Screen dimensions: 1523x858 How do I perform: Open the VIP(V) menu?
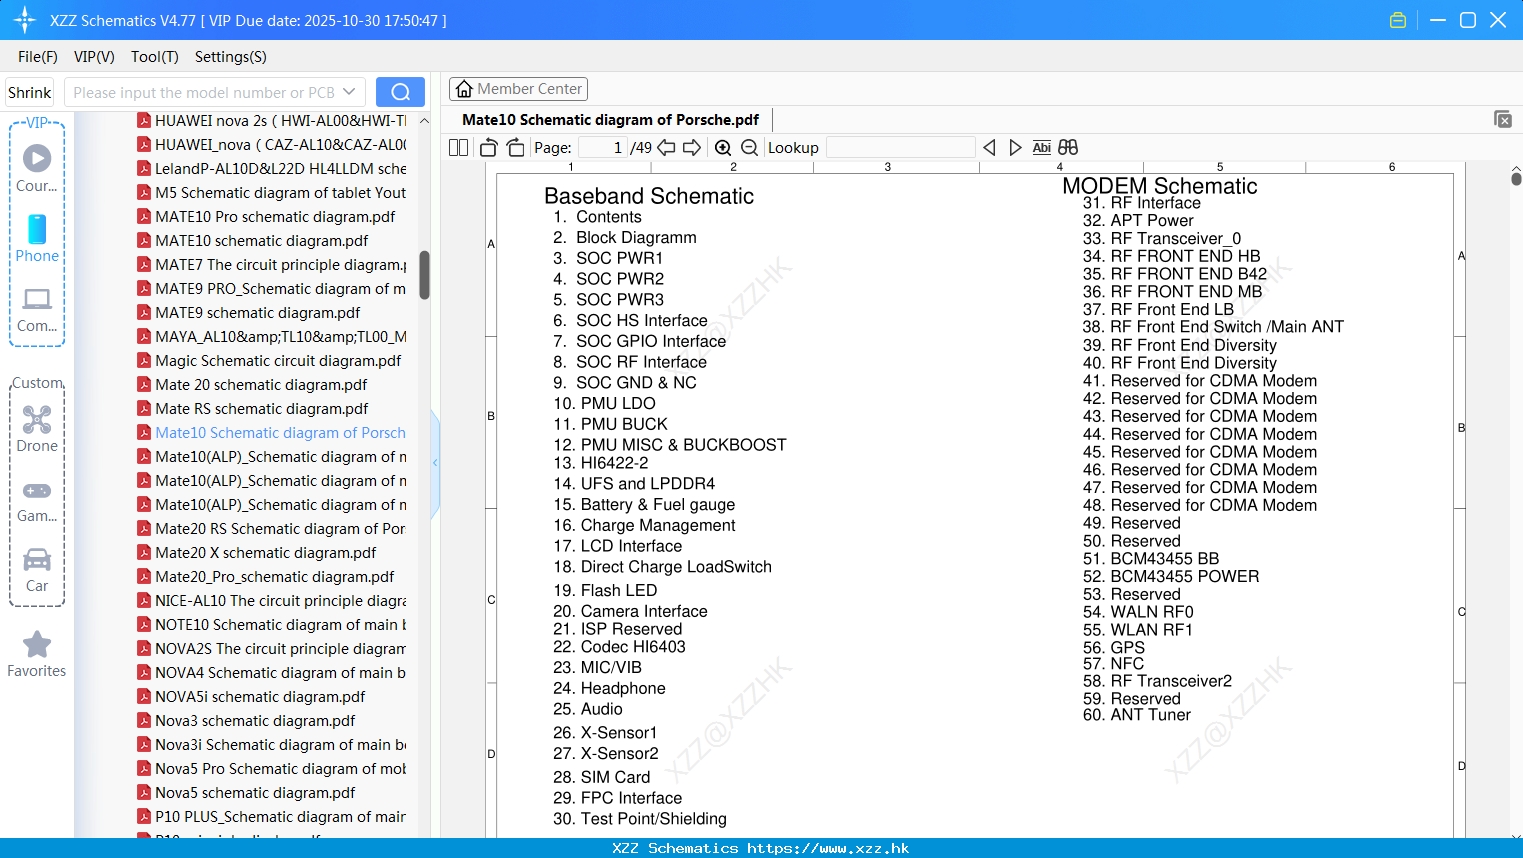point(94,57)
